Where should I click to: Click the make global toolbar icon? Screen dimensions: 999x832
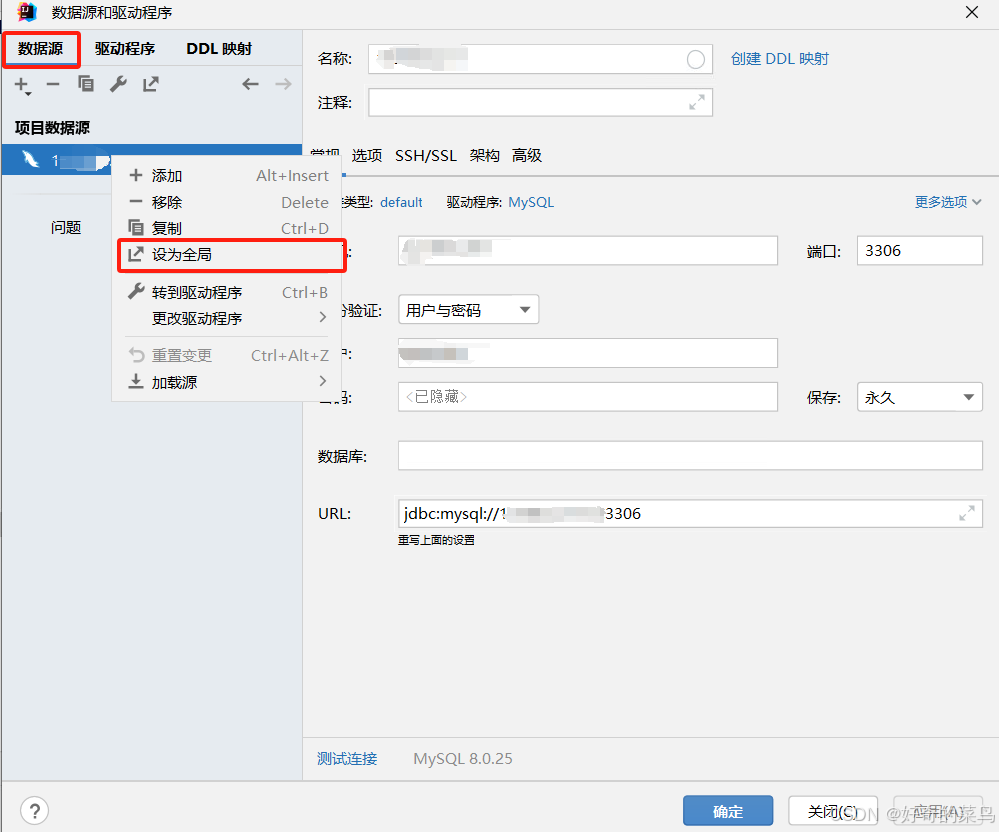click(x=151, y=84)
